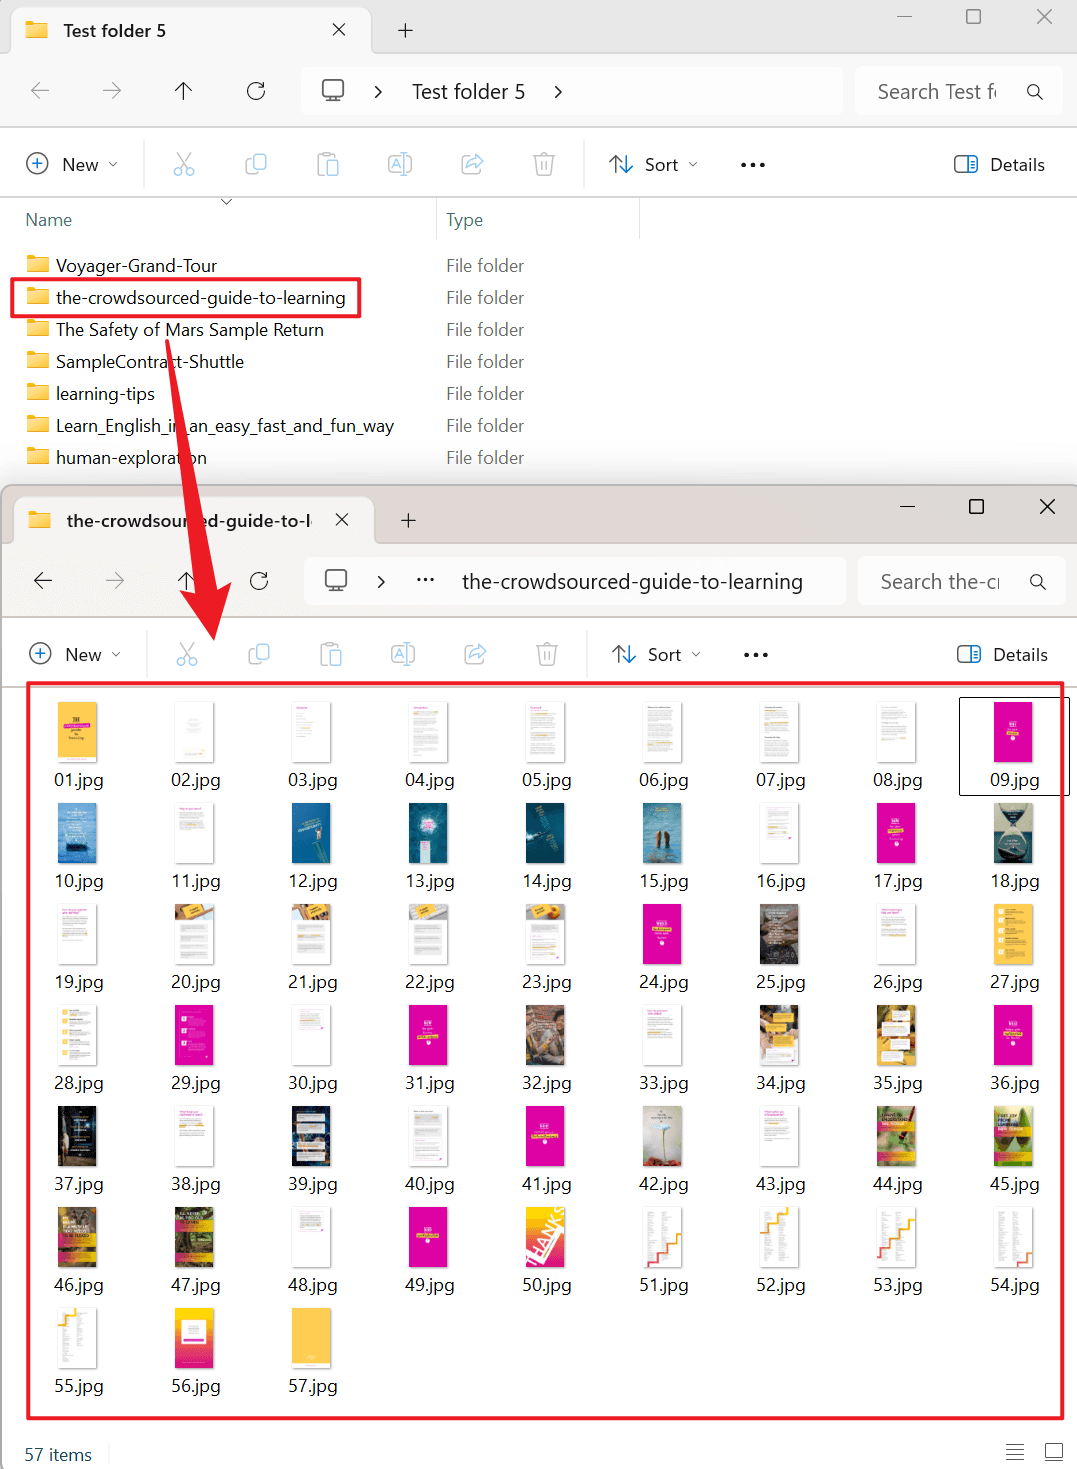Go up one level in lower window

coord(187,581)
